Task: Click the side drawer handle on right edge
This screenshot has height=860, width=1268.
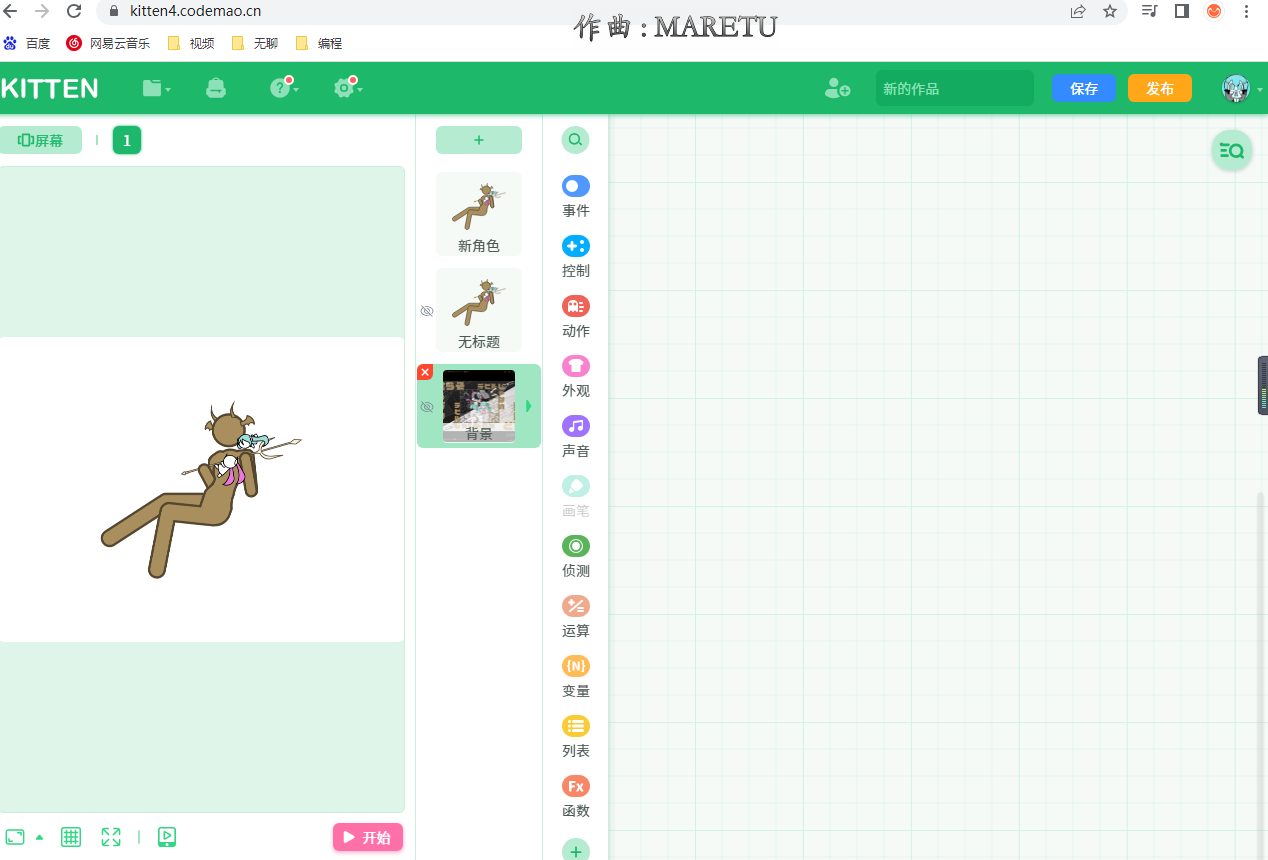Action: pyautogui.click(x=1263, y=385)
